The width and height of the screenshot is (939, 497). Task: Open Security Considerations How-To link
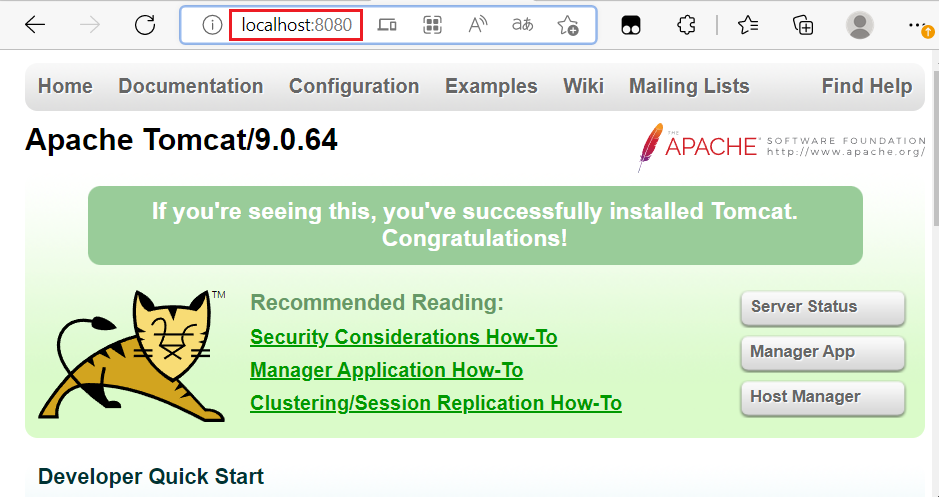click(x=404, y=337)
